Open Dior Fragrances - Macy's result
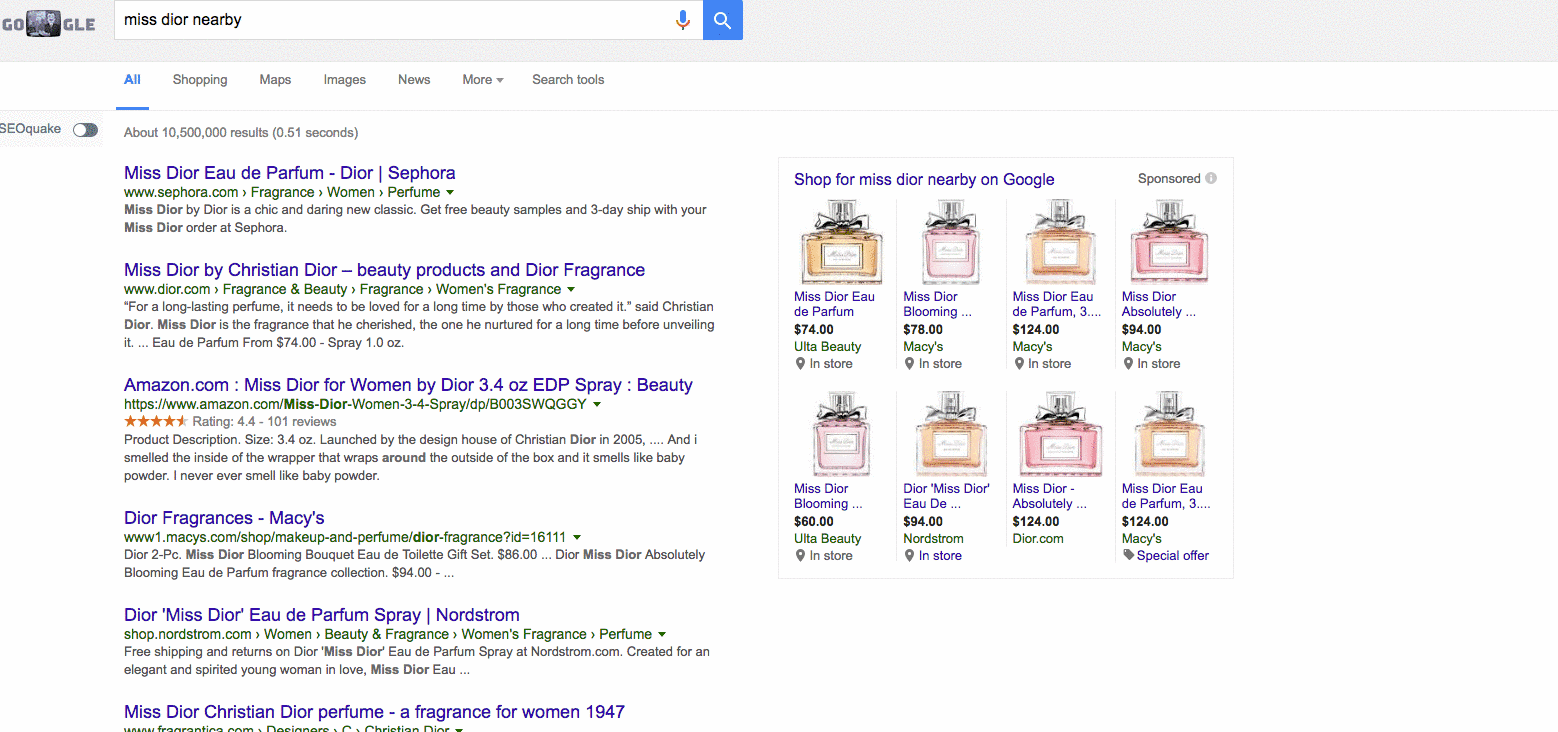This screenshot has height=732, width=1558. (224, 518)
